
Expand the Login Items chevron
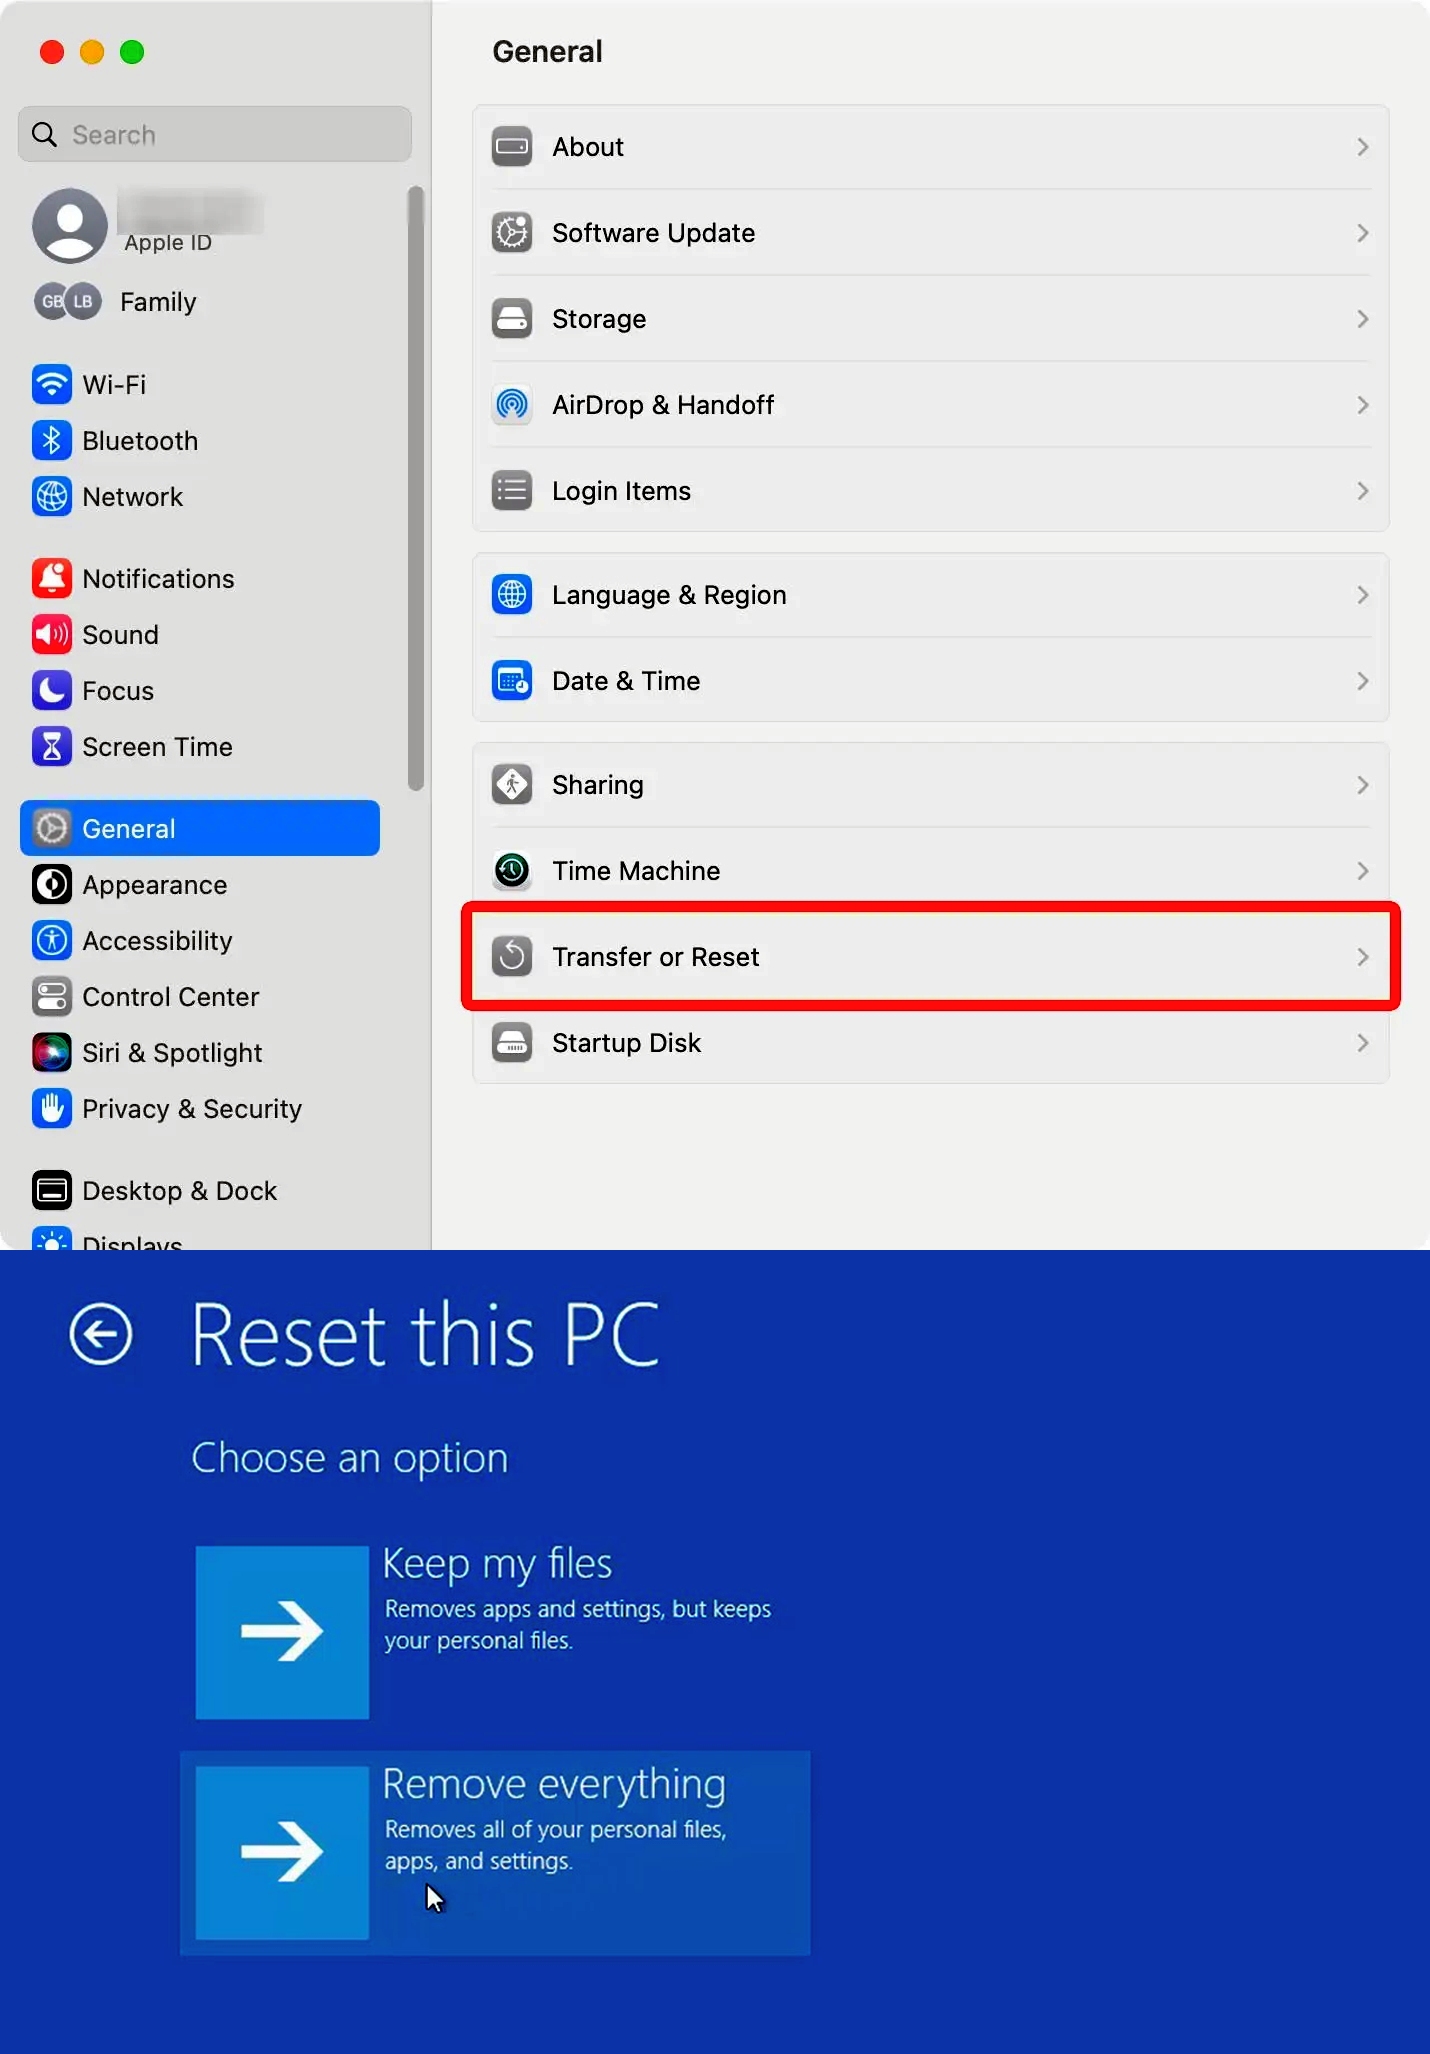coord(1363,491)
